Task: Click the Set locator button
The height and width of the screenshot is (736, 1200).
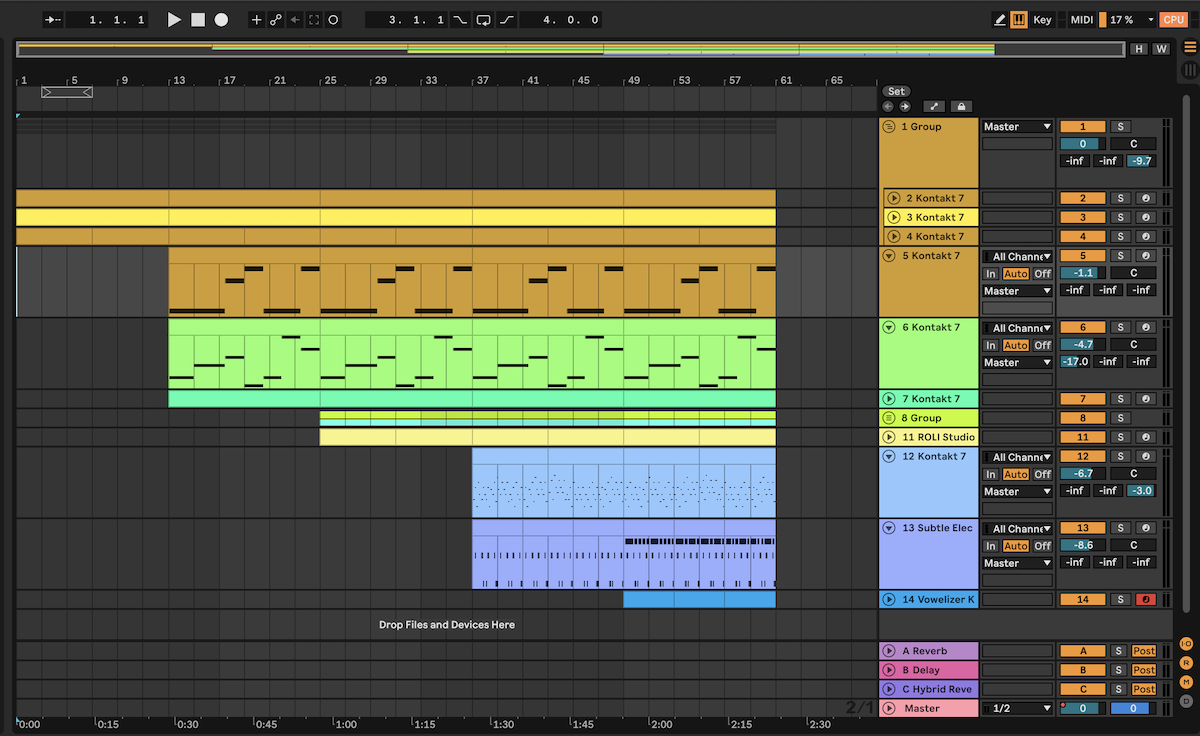Action: [896, 91]
